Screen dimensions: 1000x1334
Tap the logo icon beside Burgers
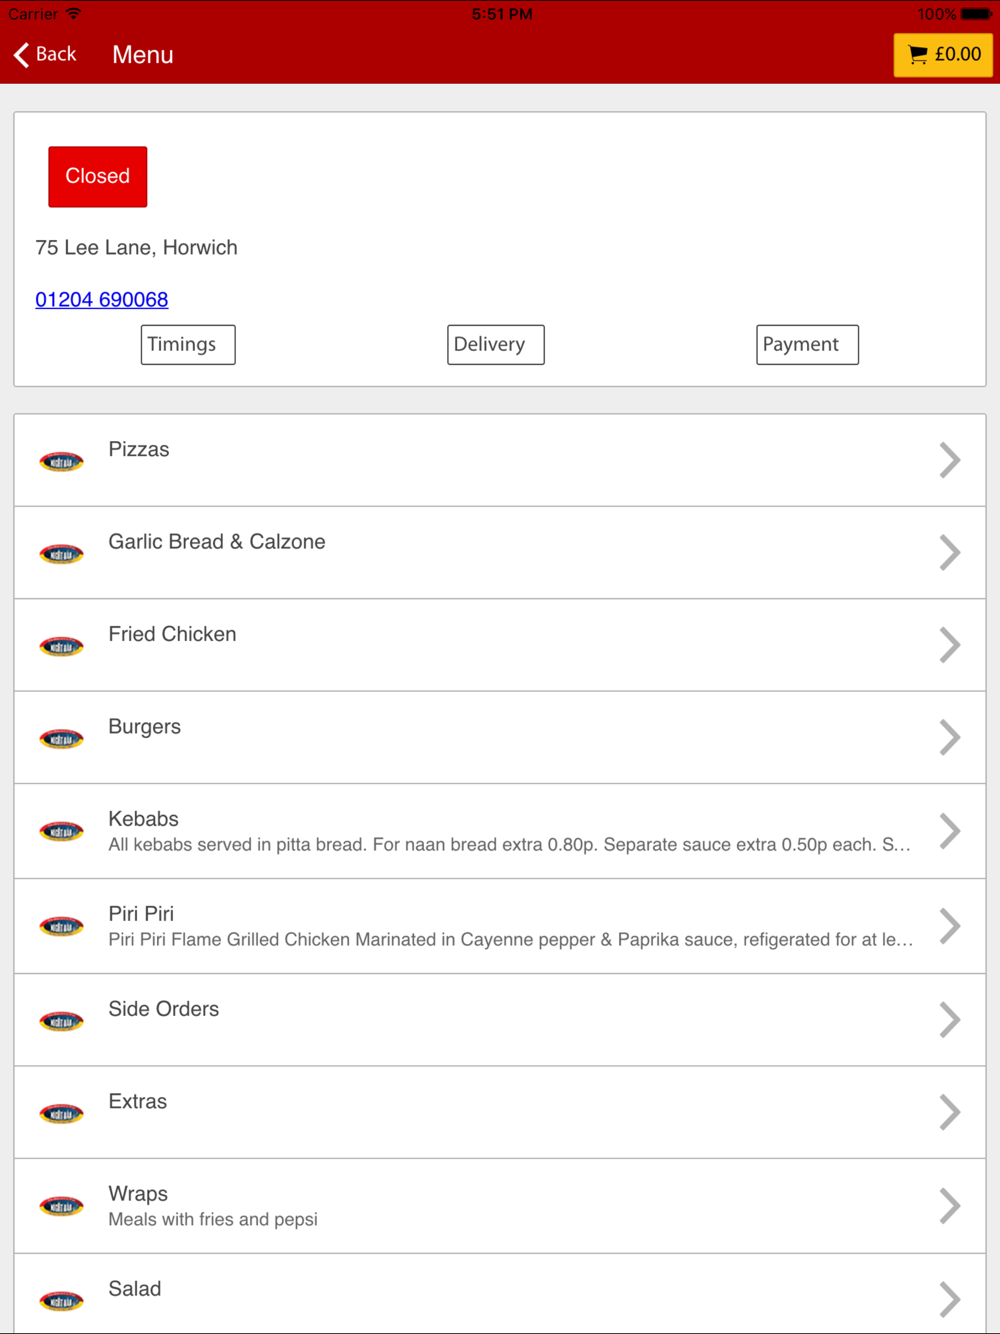tap(61, 738)
